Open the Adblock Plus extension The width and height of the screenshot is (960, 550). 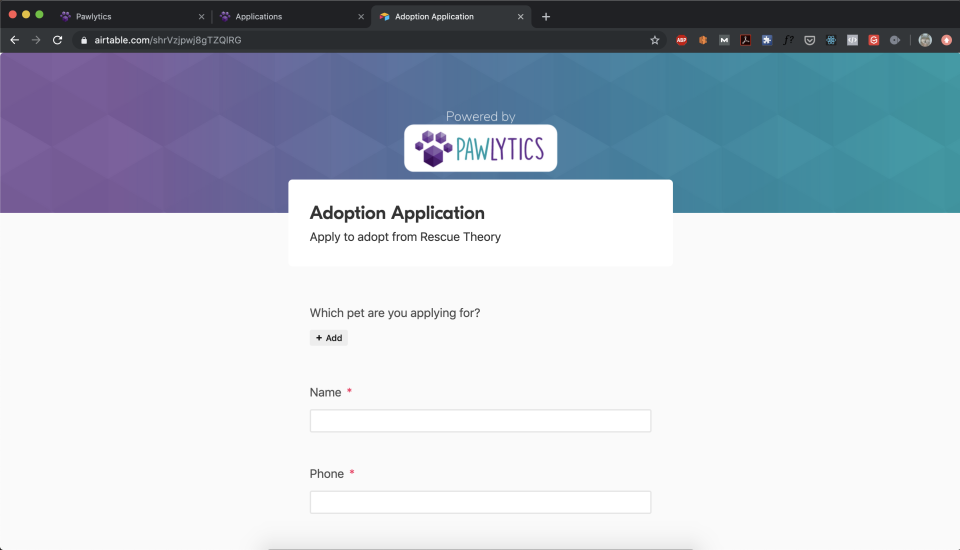click(681, 40)
